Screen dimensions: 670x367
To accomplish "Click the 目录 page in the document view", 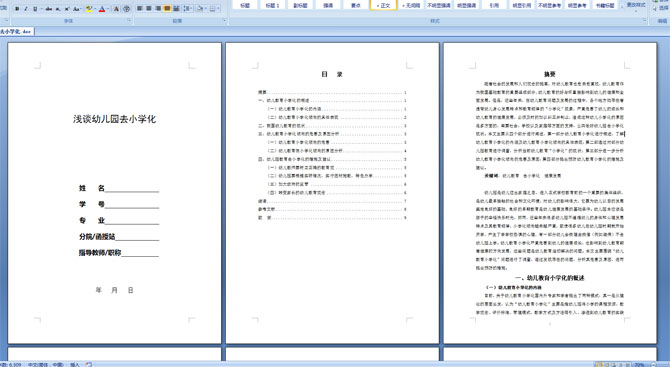I will (x=332, y=192).
